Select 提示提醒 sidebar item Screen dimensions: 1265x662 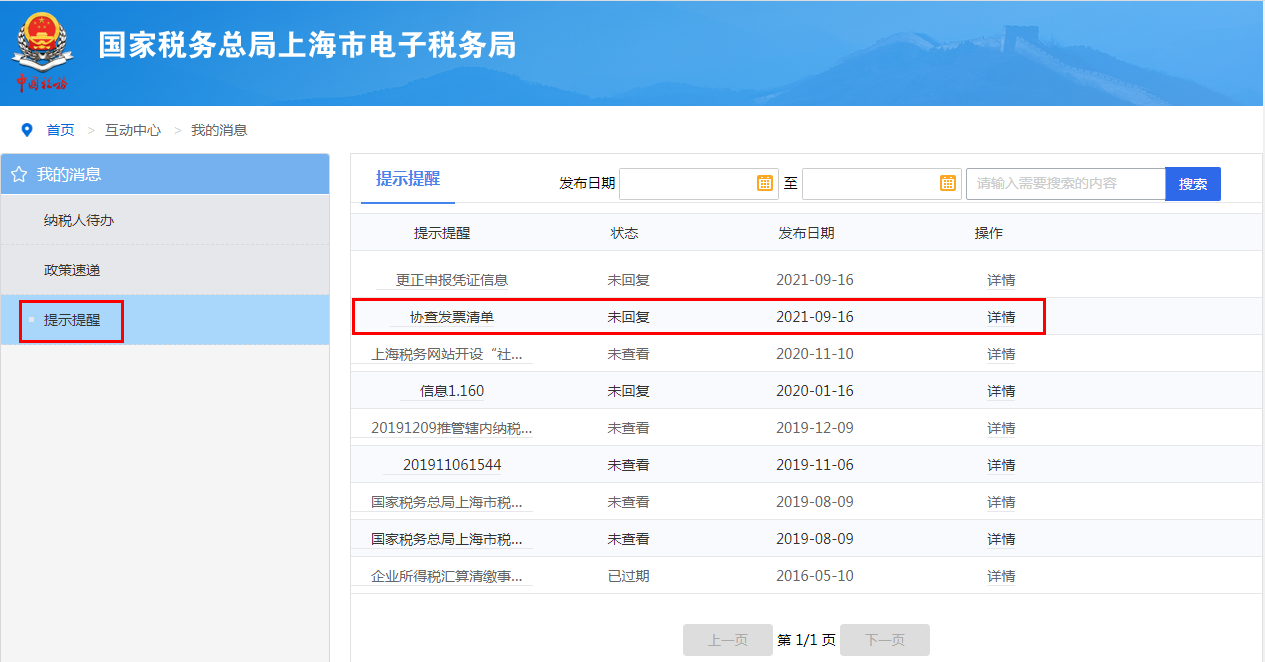(72, 321)
